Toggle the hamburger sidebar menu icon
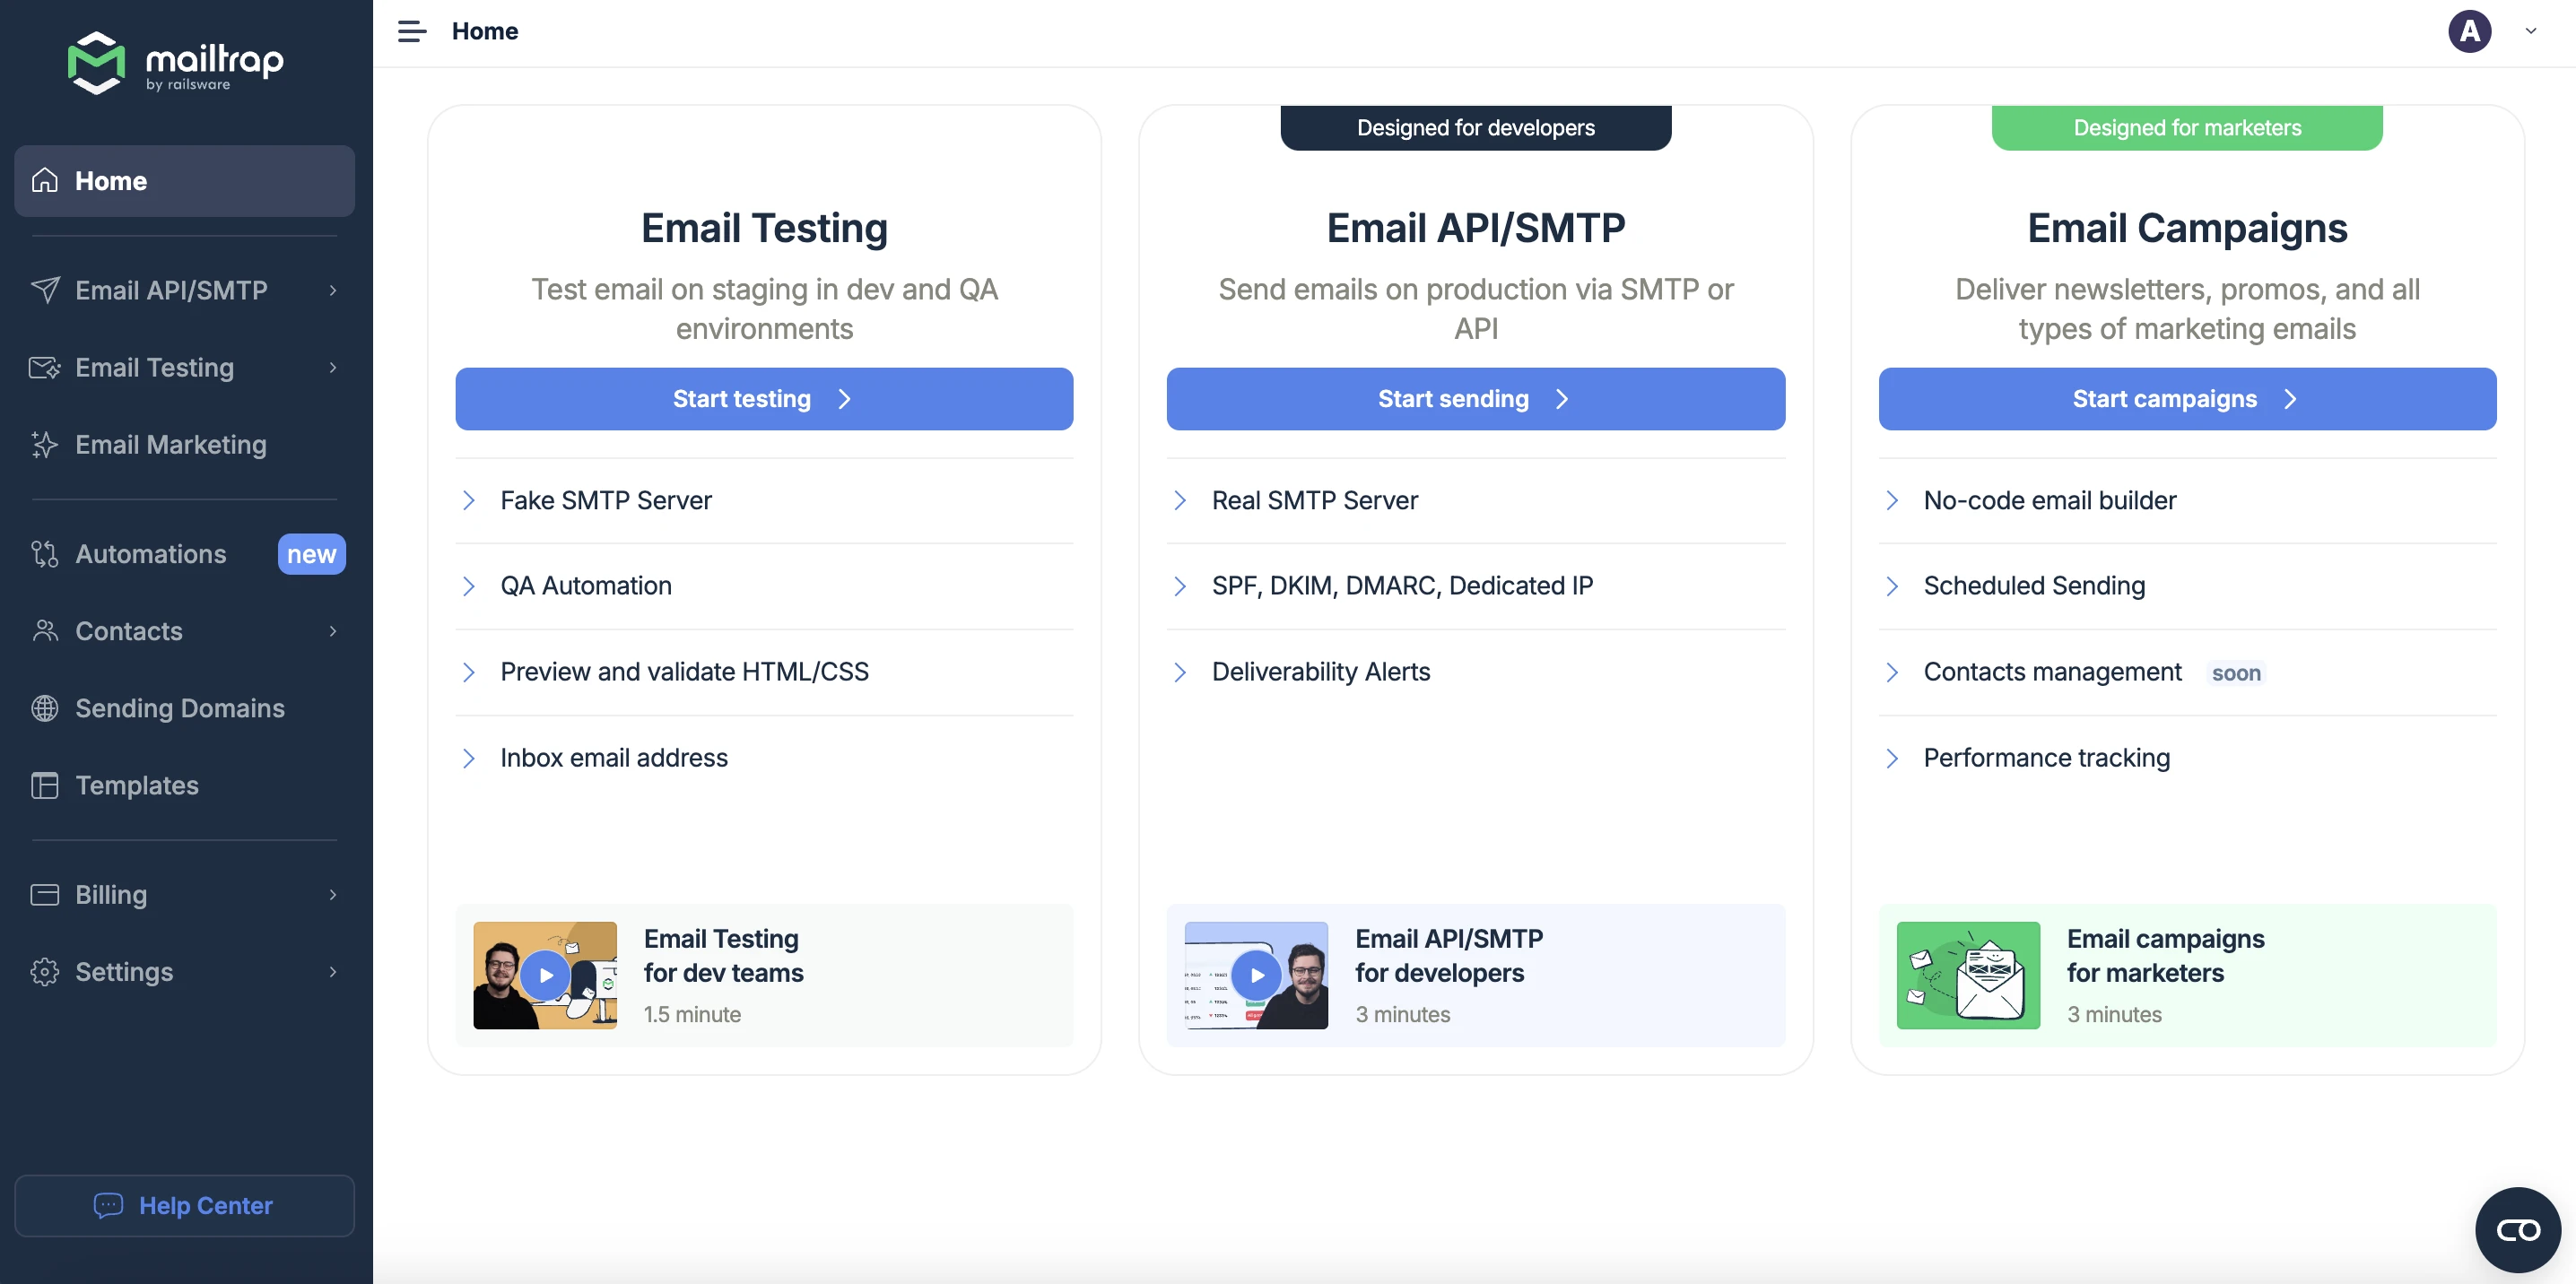The width and height of the screenshot is (2576, 1284). click(x=411, y=31)
